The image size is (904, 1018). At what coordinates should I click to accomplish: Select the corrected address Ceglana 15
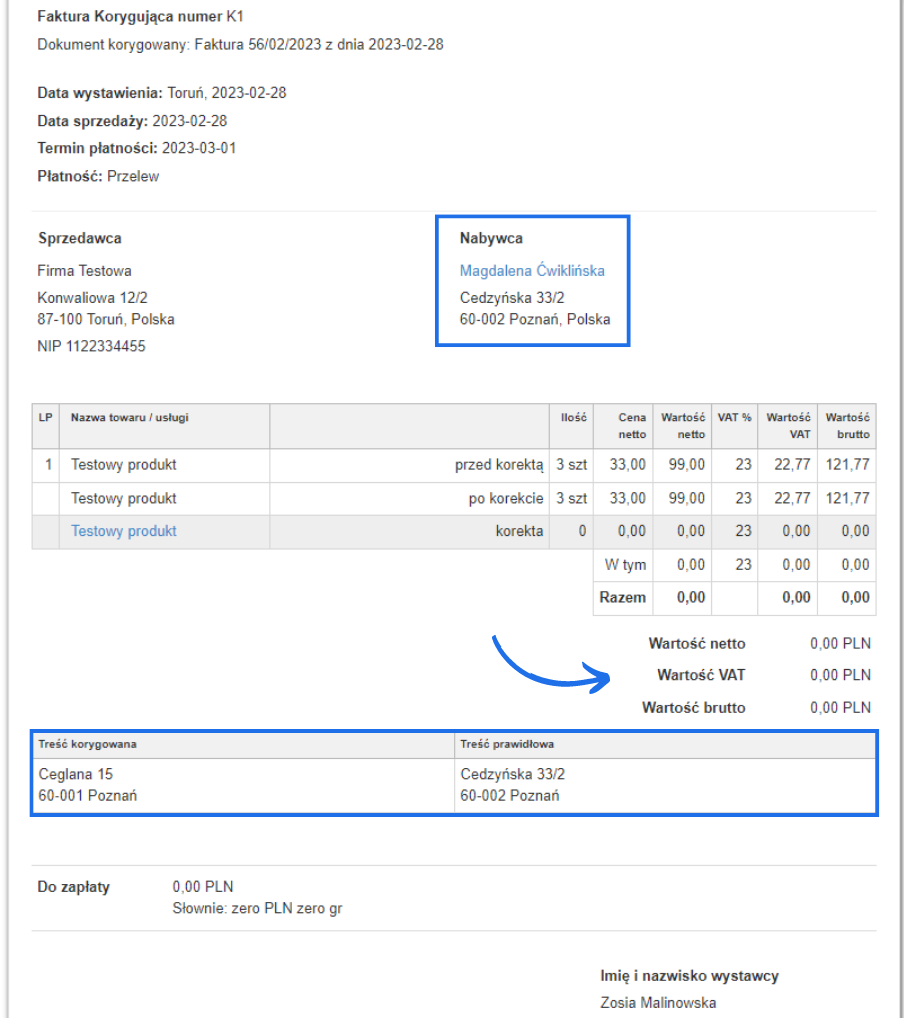[76, 774]
